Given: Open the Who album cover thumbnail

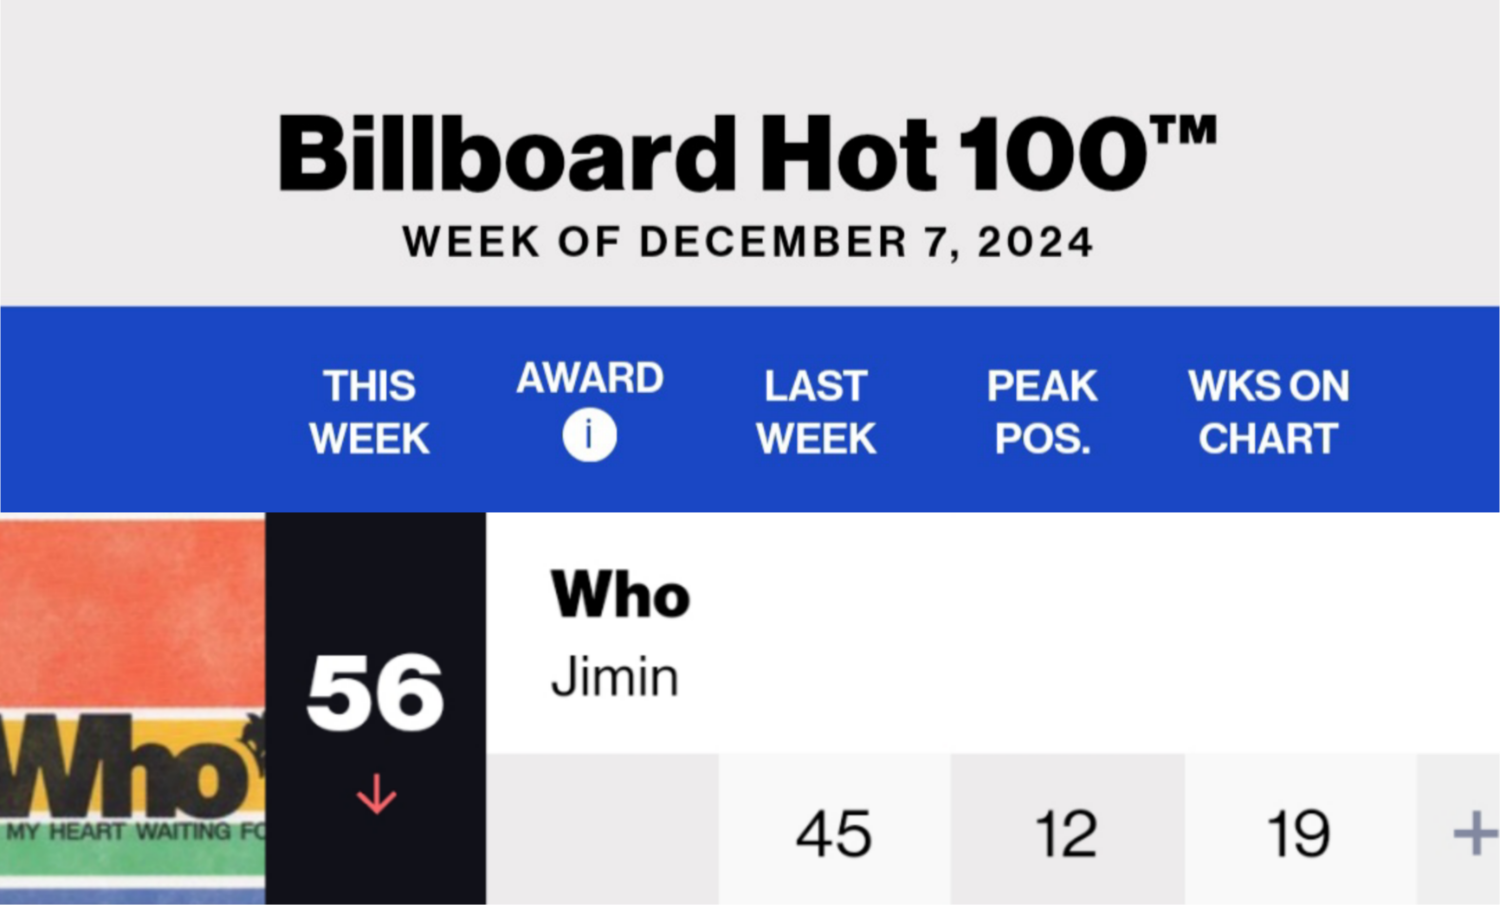Looking at the screenshot, I should tap(133, 709).
